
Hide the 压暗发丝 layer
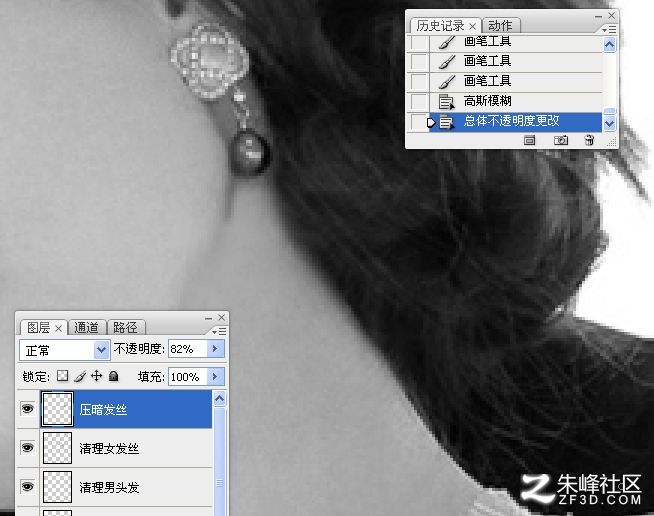click(x=28, y=408)
